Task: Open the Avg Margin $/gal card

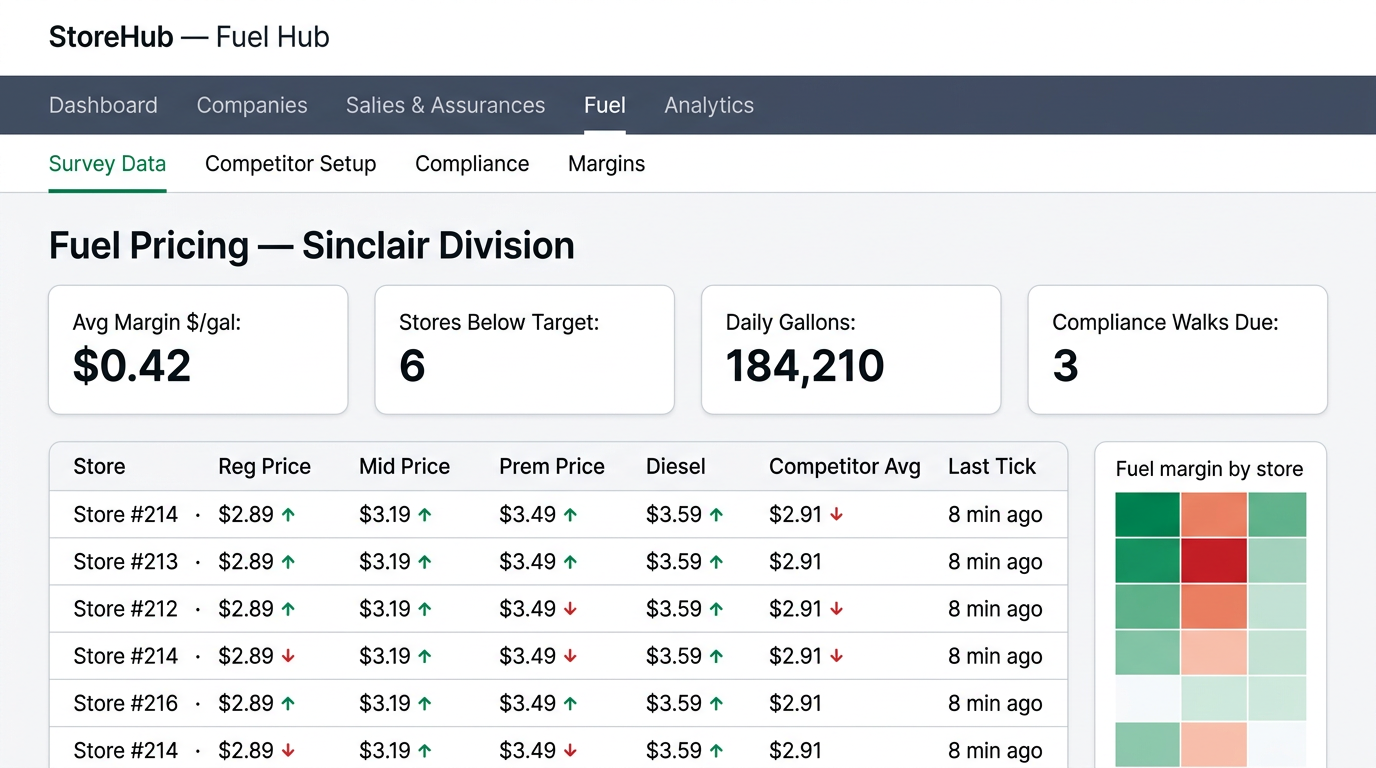Action: pos(198,350)
